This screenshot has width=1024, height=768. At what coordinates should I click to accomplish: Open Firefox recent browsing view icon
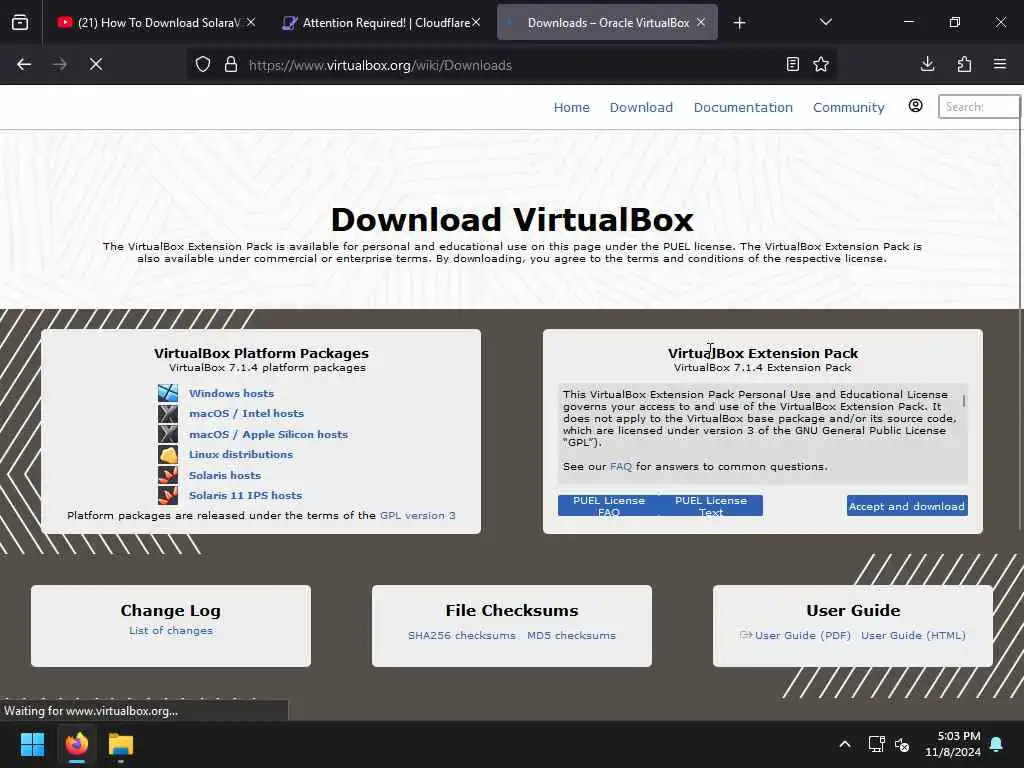(x=20, y=23)
